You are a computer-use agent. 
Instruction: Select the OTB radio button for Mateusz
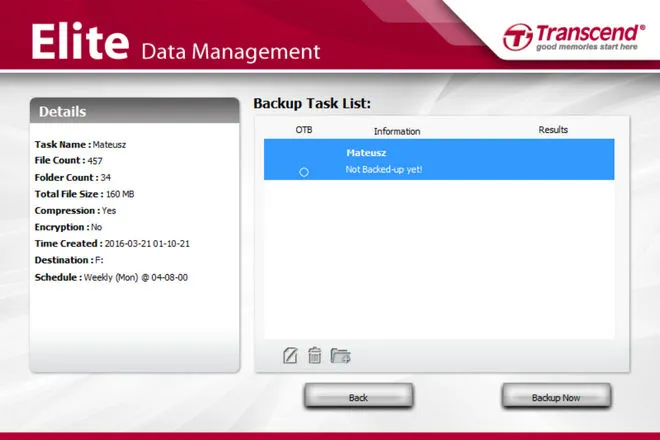click(x=304, y=172)
